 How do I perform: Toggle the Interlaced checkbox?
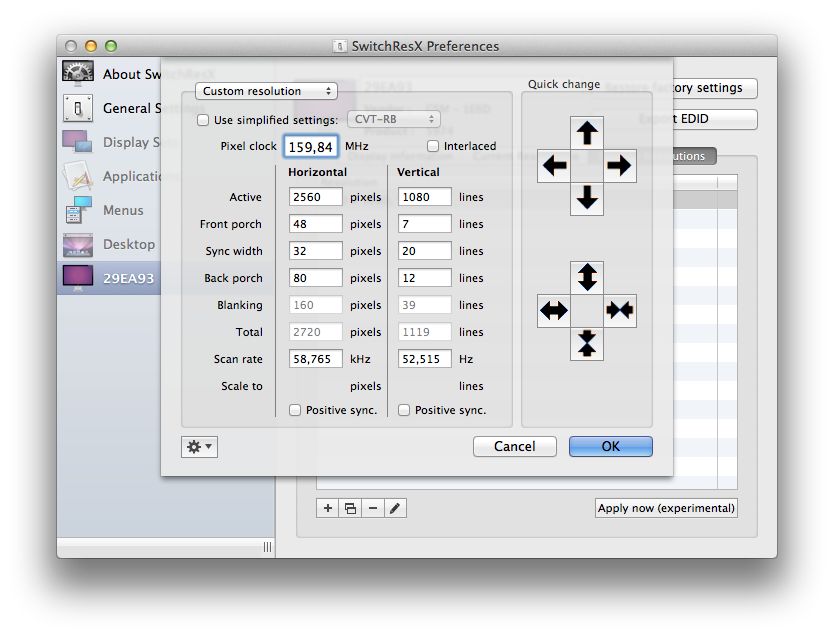click(x=433, y=146)
